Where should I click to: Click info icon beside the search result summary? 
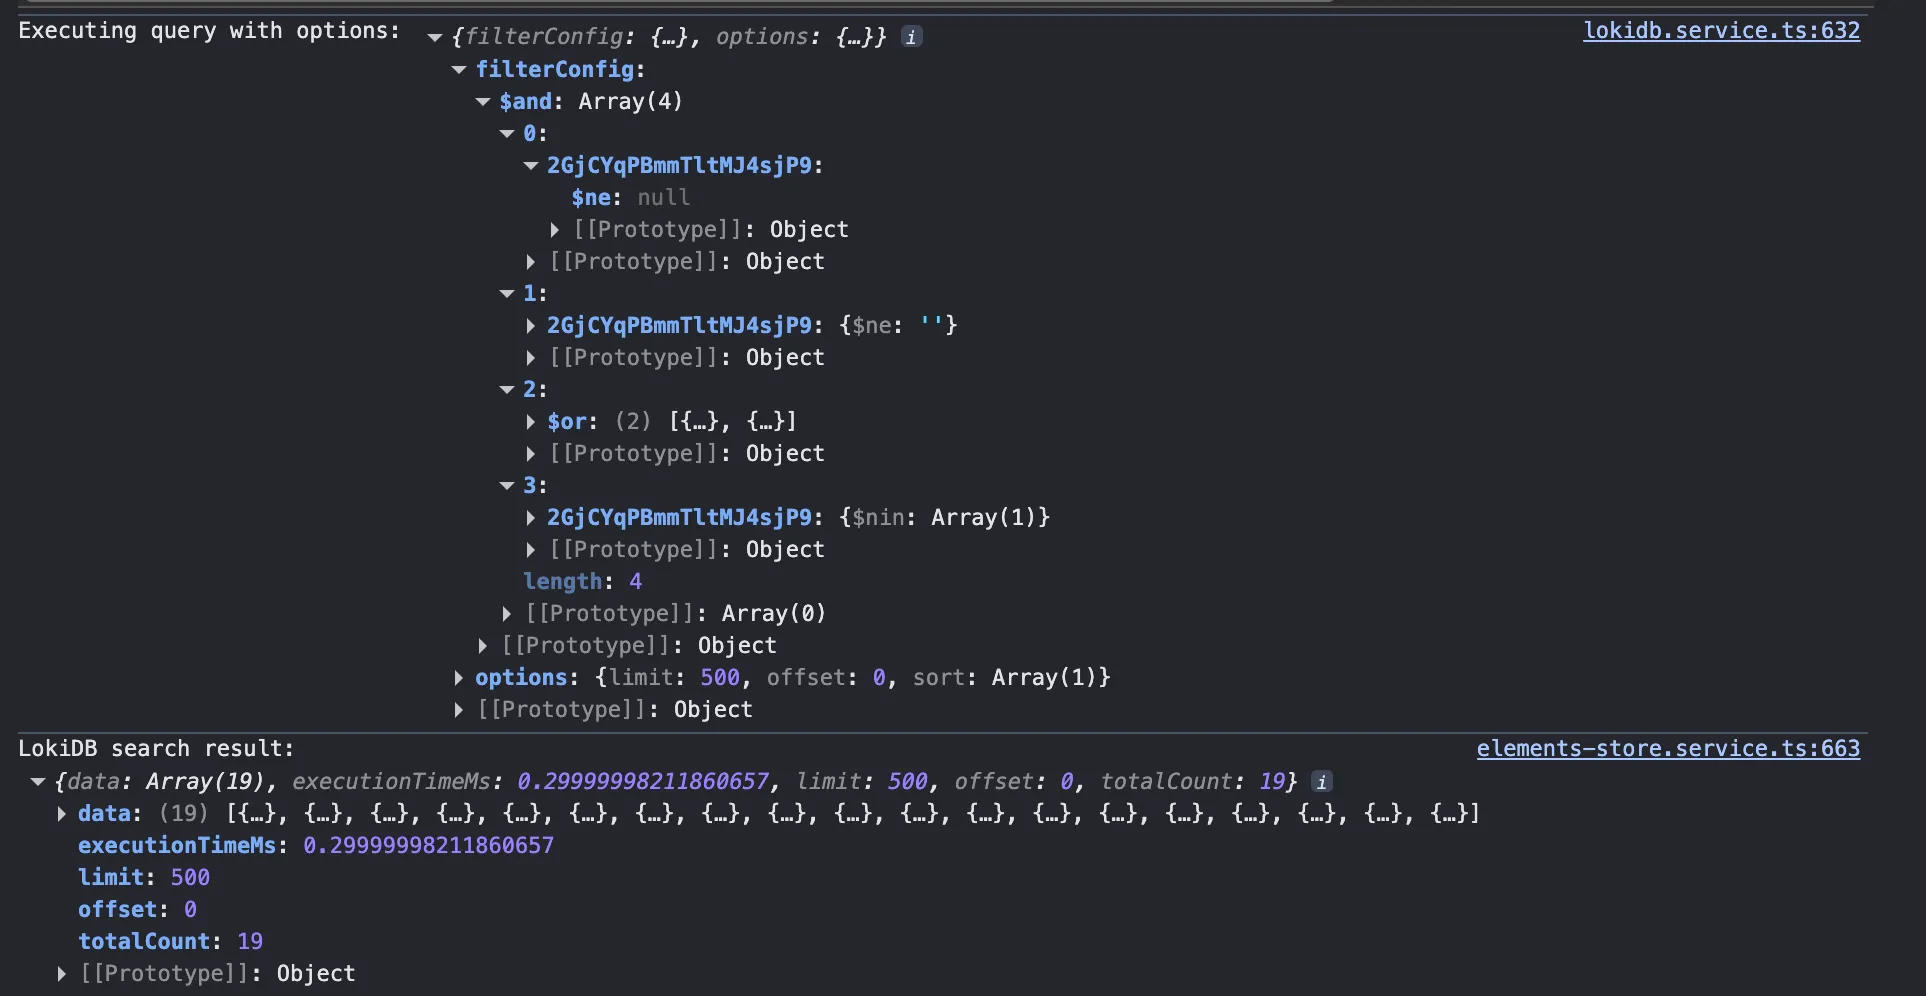click(1321, 782)
